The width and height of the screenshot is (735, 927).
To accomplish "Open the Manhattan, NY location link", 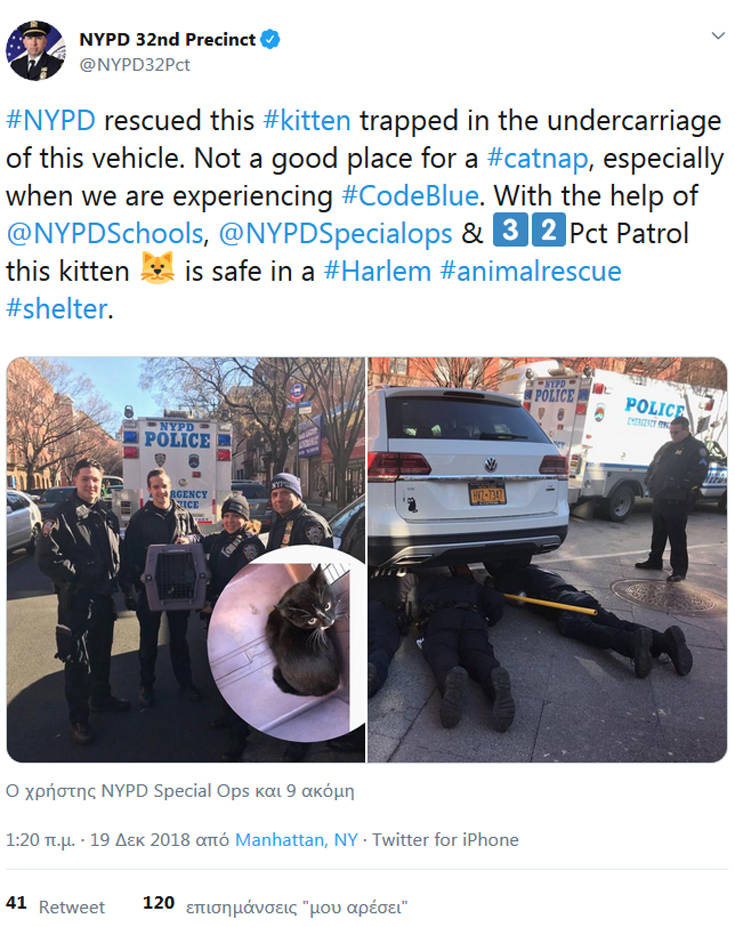I will click(296, 840).
